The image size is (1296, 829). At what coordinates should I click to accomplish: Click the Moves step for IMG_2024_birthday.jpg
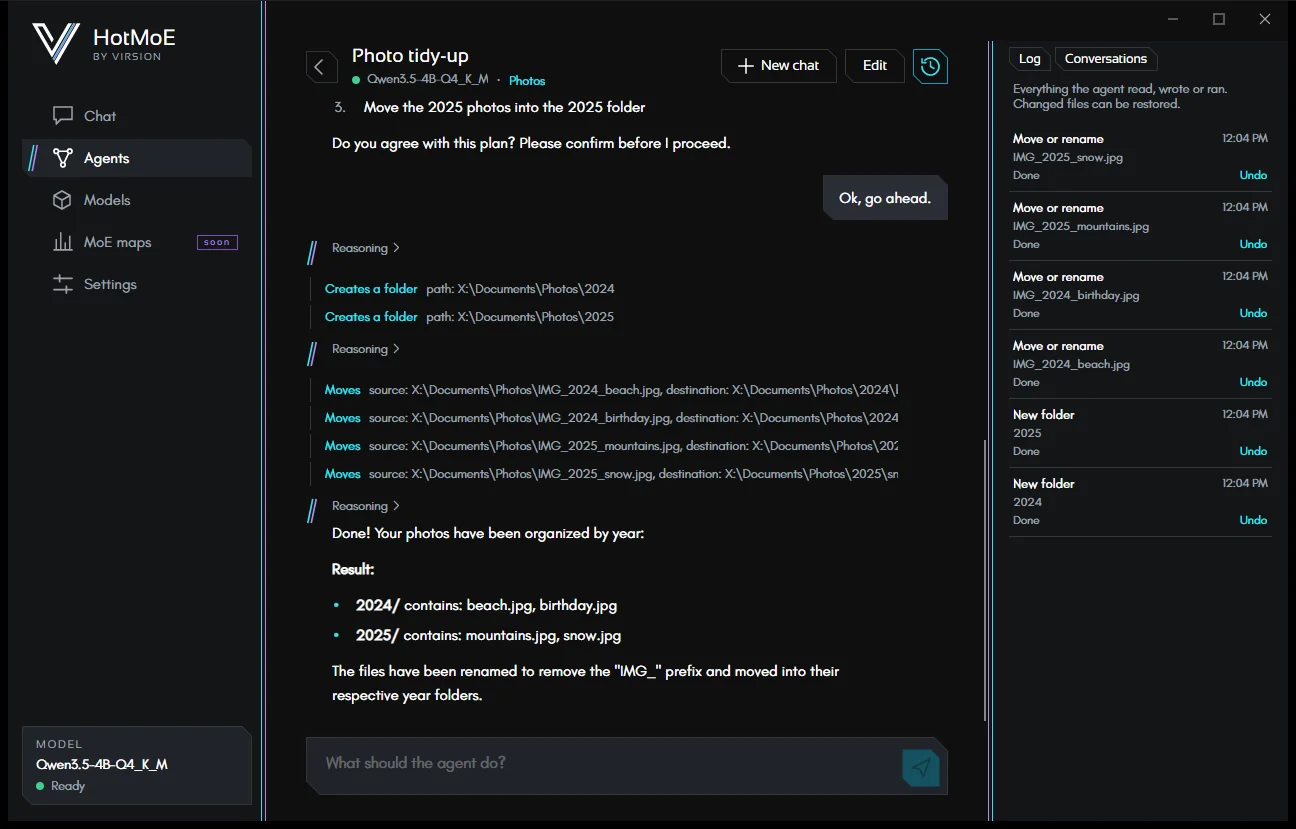(x=611, y=418)
